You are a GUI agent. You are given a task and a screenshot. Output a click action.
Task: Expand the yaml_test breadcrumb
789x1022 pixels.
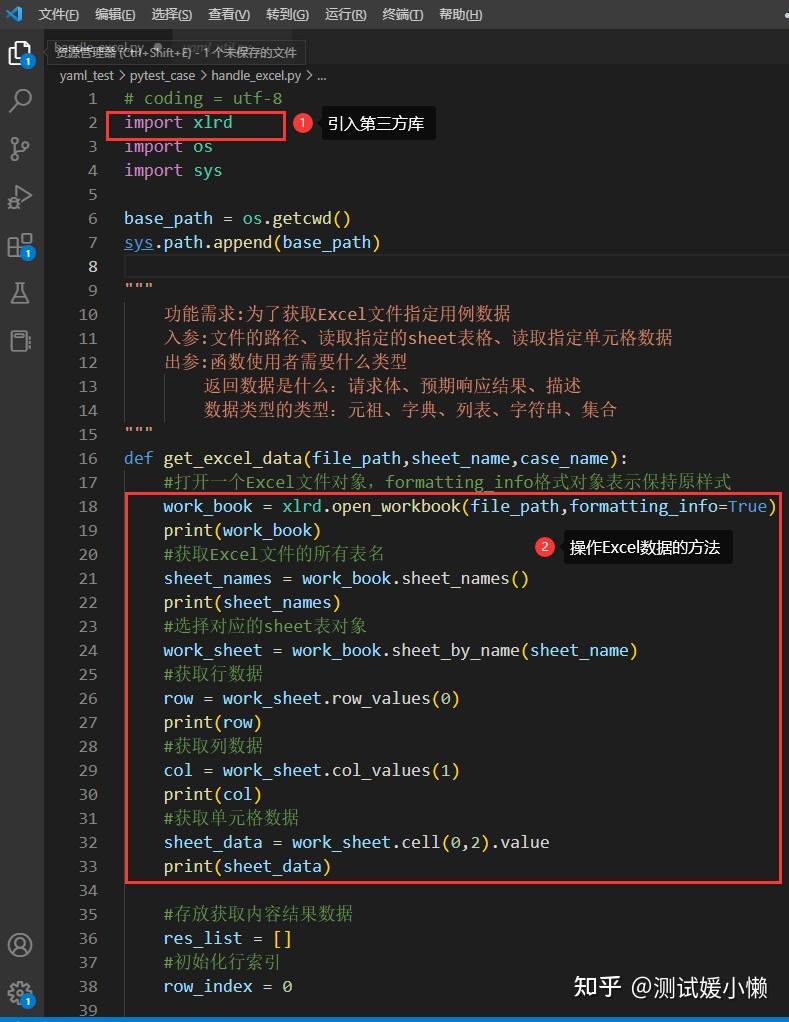coord(87,76)
